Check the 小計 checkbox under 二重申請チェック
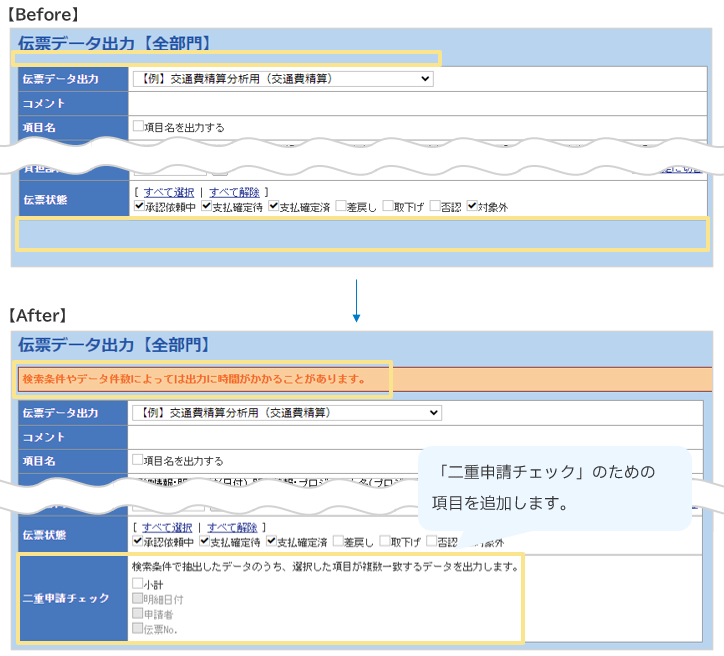The image size is (724, 656). tap(137, 584)
